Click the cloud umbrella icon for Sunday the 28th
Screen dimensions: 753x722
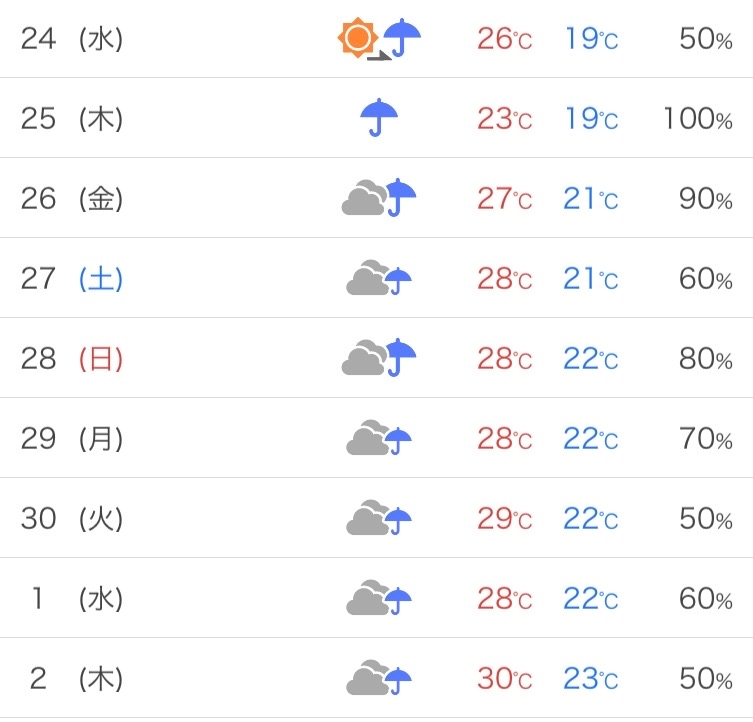(x=379, y=357)
